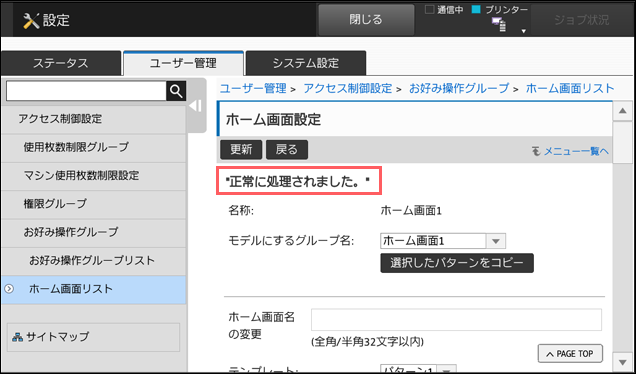
Task: Click the arrow marker beside ホーム画面リスト
Action: click(9, 289)
